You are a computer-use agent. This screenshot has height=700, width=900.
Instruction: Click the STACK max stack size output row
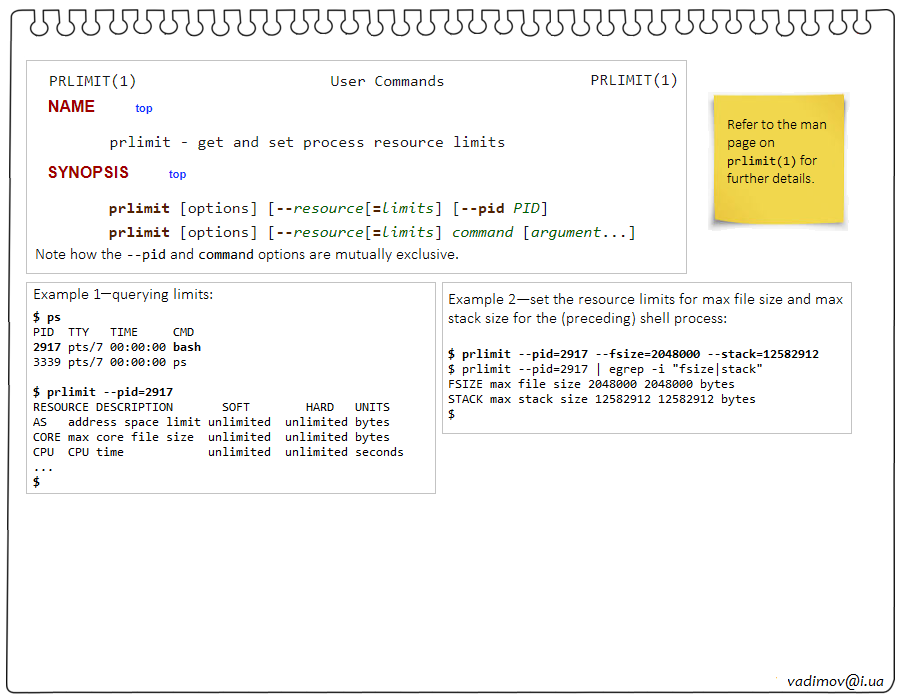tap(601, 399)
